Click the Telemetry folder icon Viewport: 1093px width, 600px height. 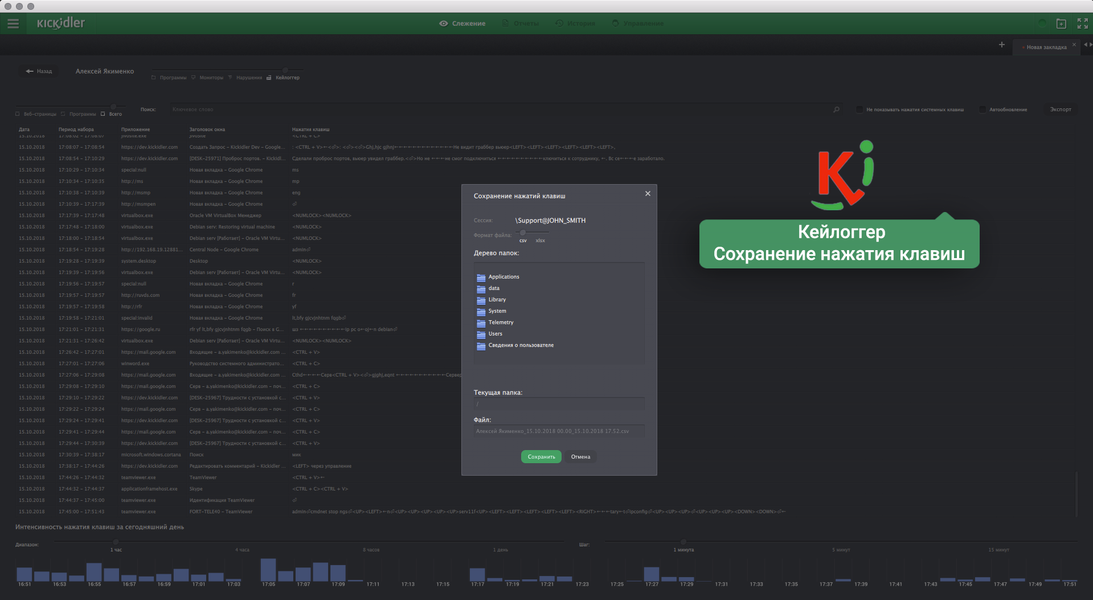[481, 323]
